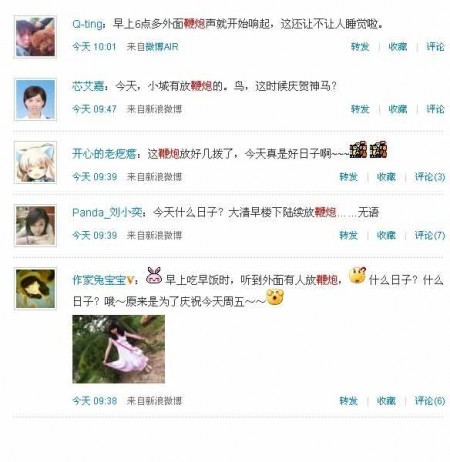Open 作家兔宝宝's avatar image
Screen dimensions: 450x462
[x=35, y=289]
